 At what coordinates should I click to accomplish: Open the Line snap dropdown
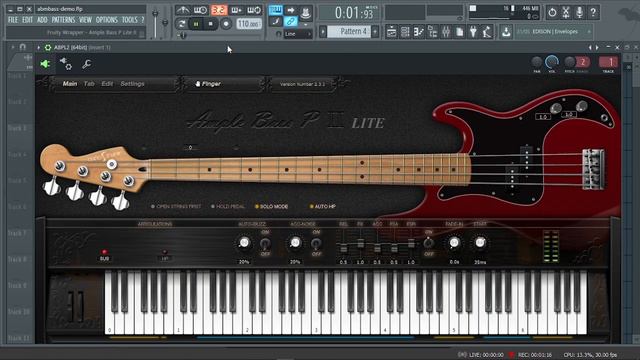pos(298,34)
